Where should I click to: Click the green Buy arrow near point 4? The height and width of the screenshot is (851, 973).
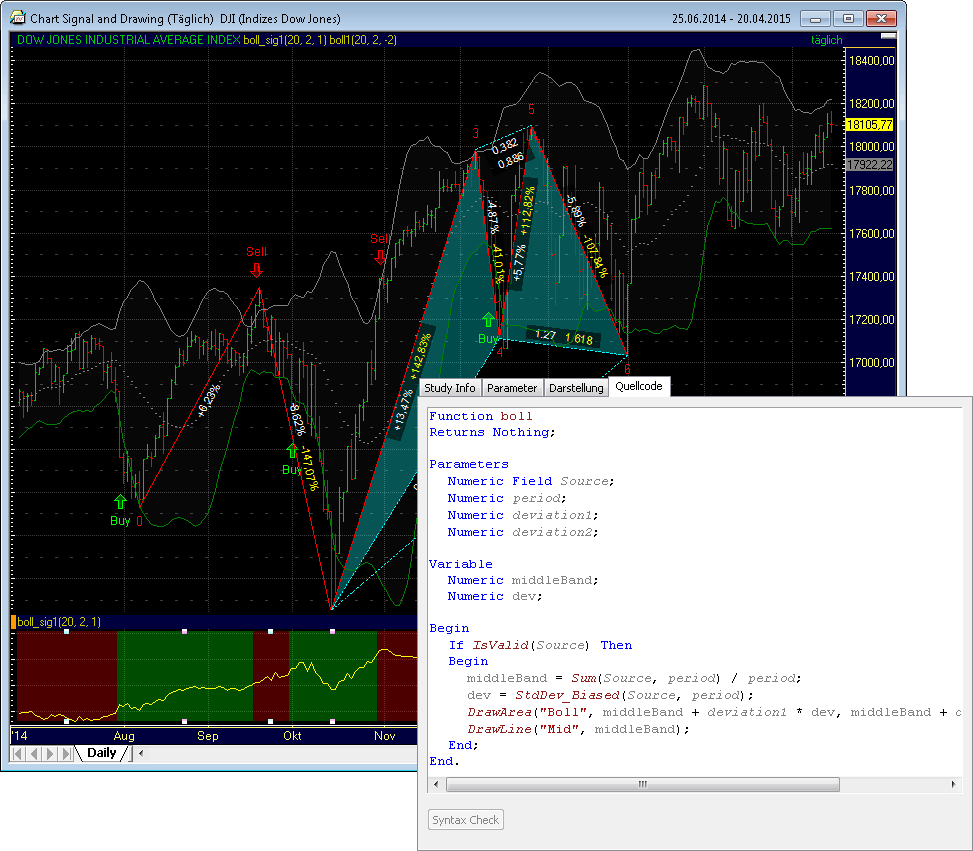[x=488, y=320]
